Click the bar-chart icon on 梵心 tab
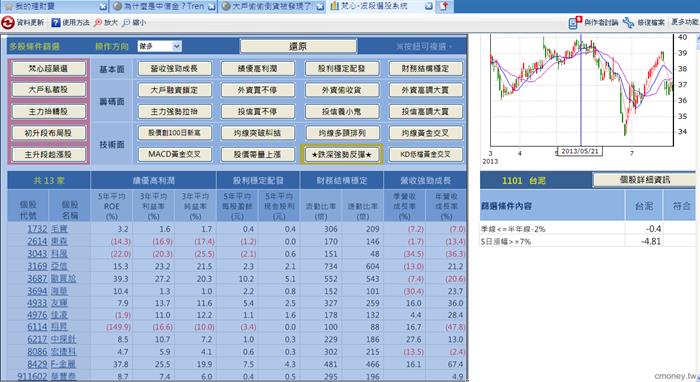This screenshot has height=382, width=700. point(335,6)
